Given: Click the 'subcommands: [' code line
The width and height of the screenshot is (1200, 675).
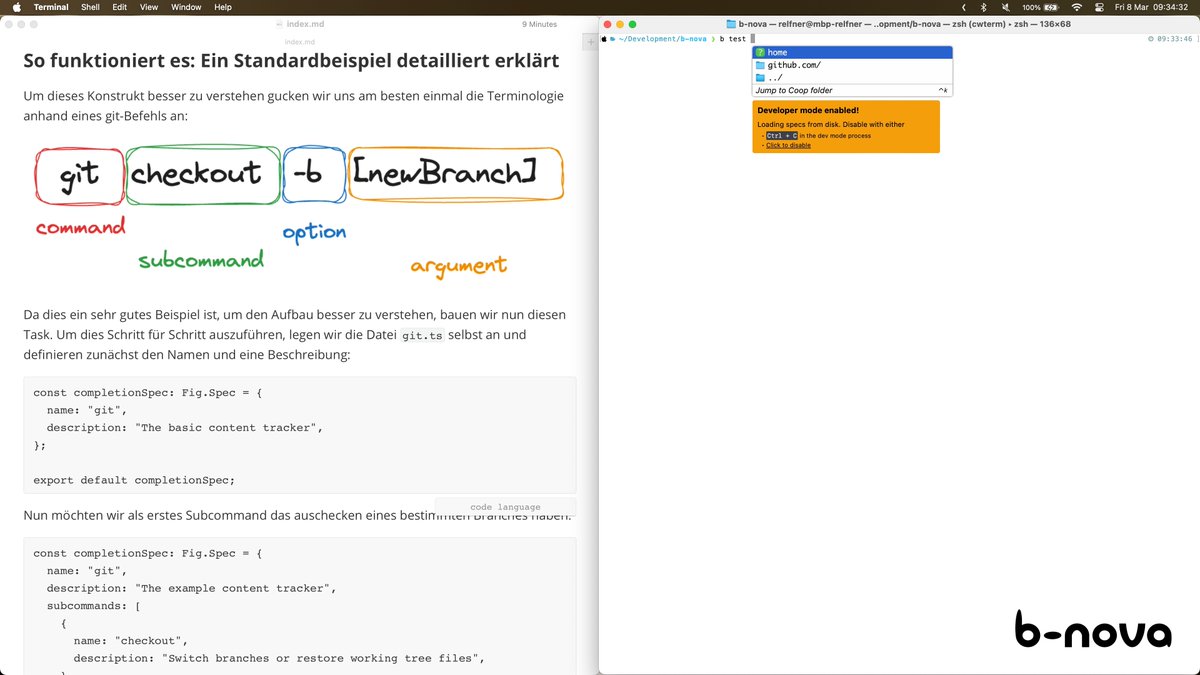Looking at the screenshot, I should point(94,606).
